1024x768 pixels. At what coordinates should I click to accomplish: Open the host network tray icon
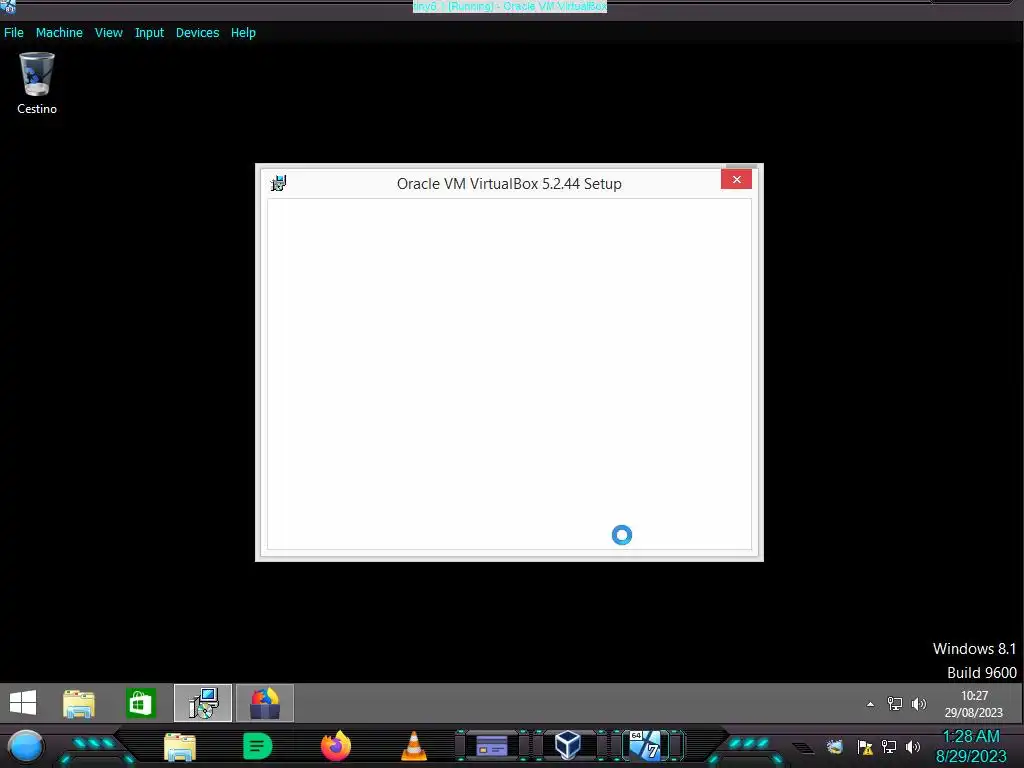pyautogui.click(x=889, y=747)
